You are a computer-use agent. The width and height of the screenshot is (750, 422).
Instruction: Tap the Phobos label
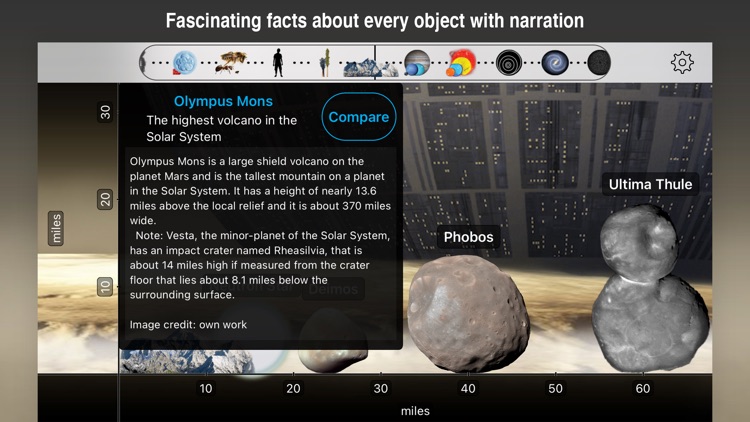[468, 237]
